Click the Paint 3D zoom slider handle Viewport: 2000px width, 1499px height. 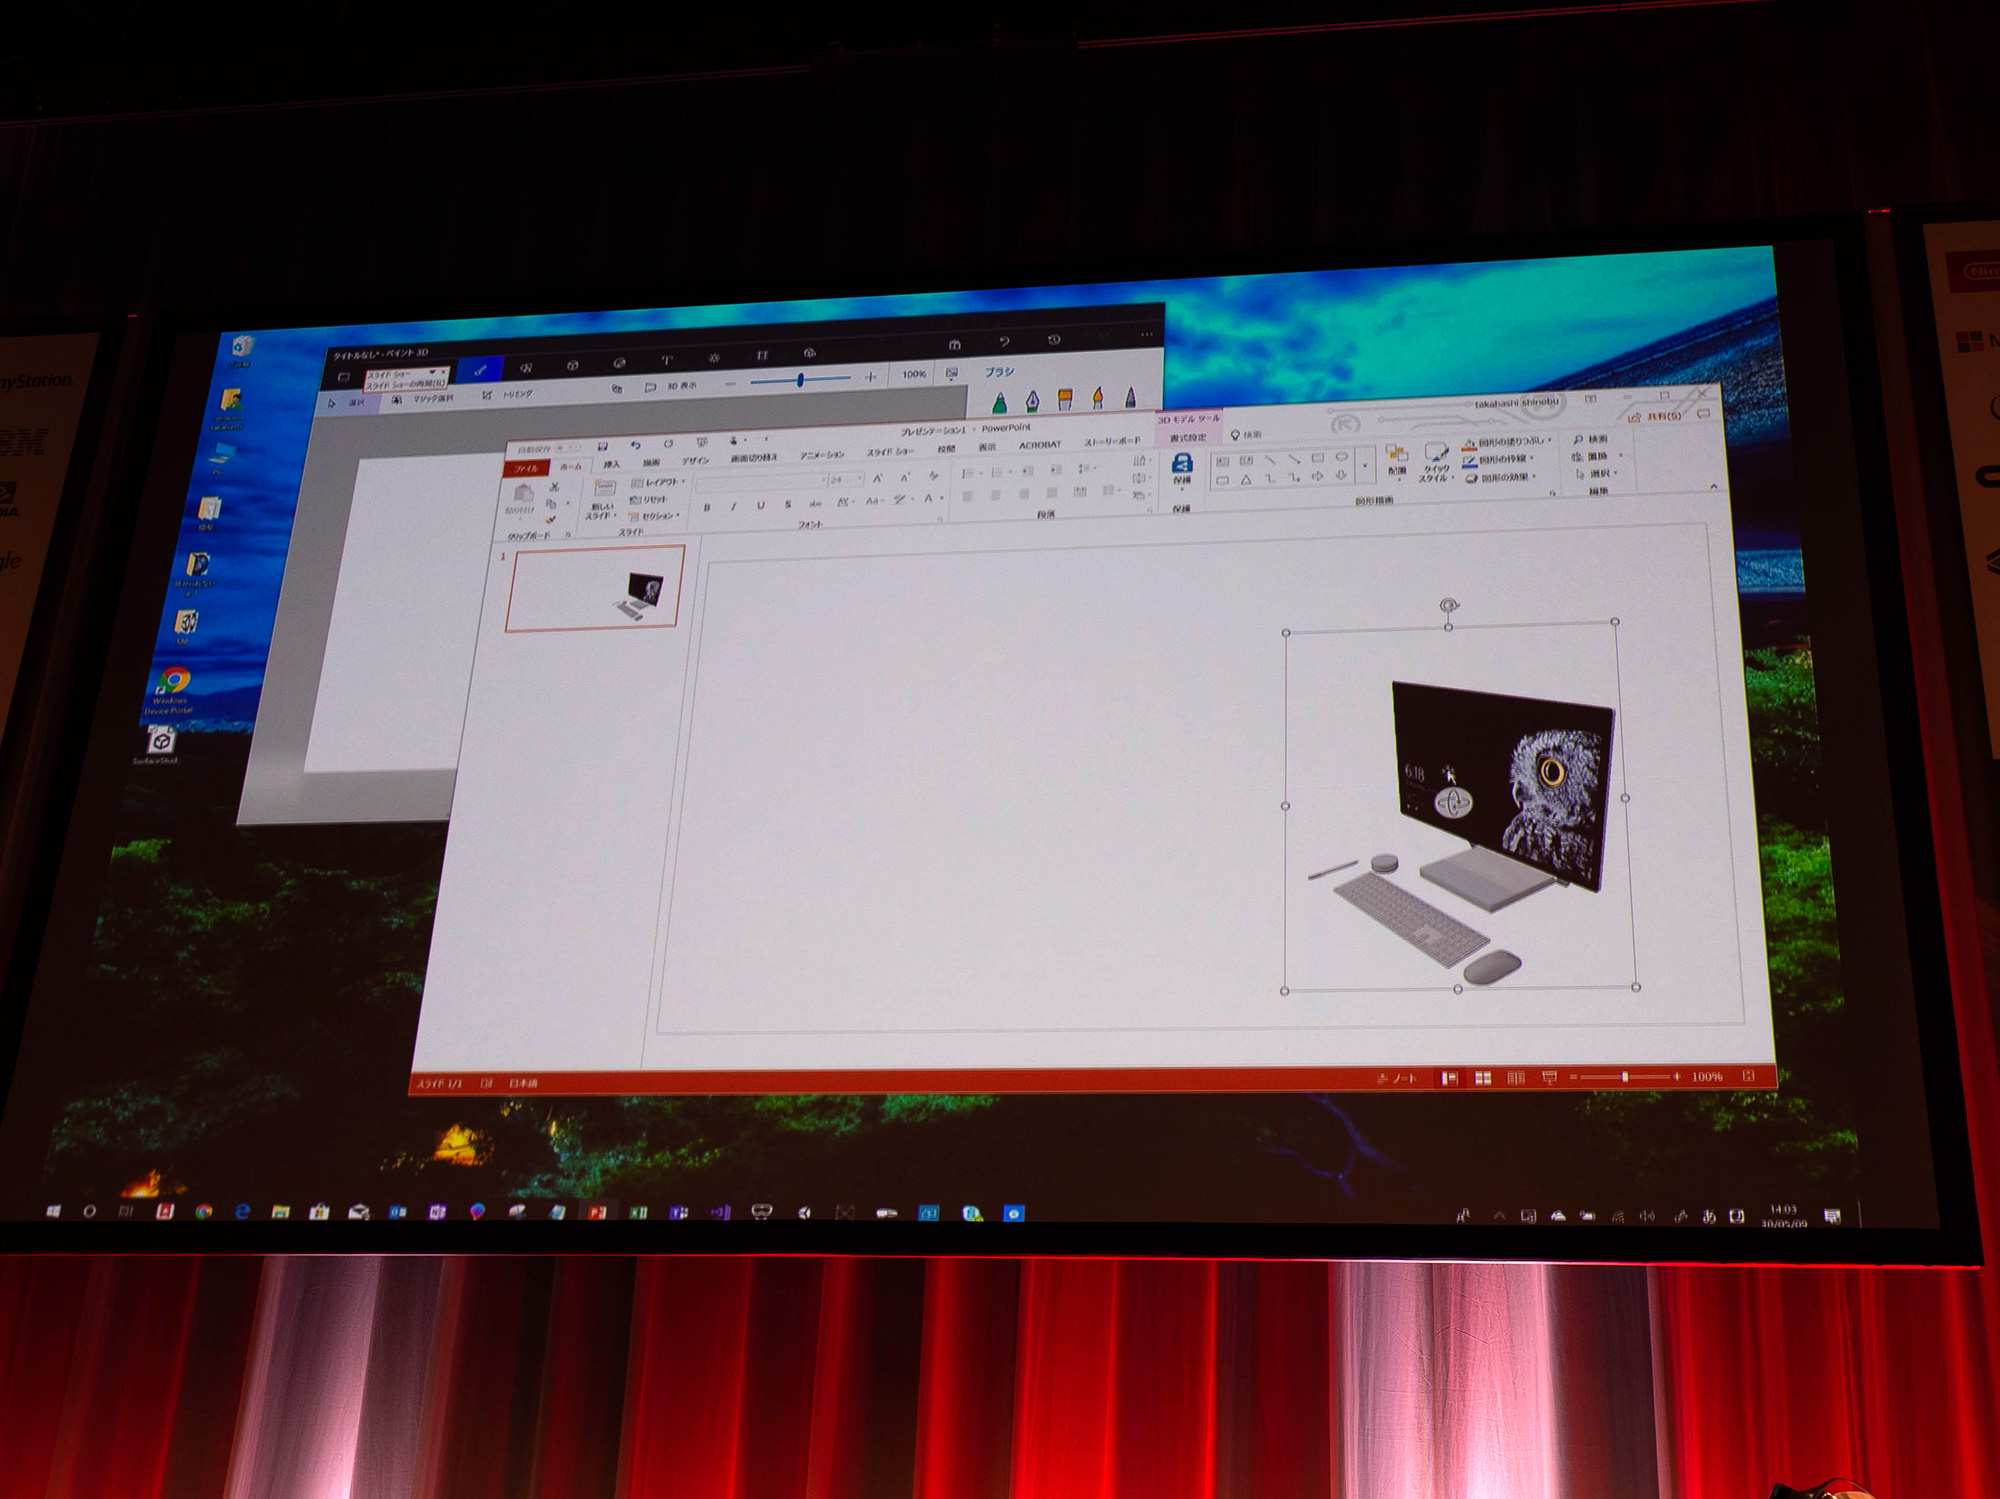coord(800,380)
